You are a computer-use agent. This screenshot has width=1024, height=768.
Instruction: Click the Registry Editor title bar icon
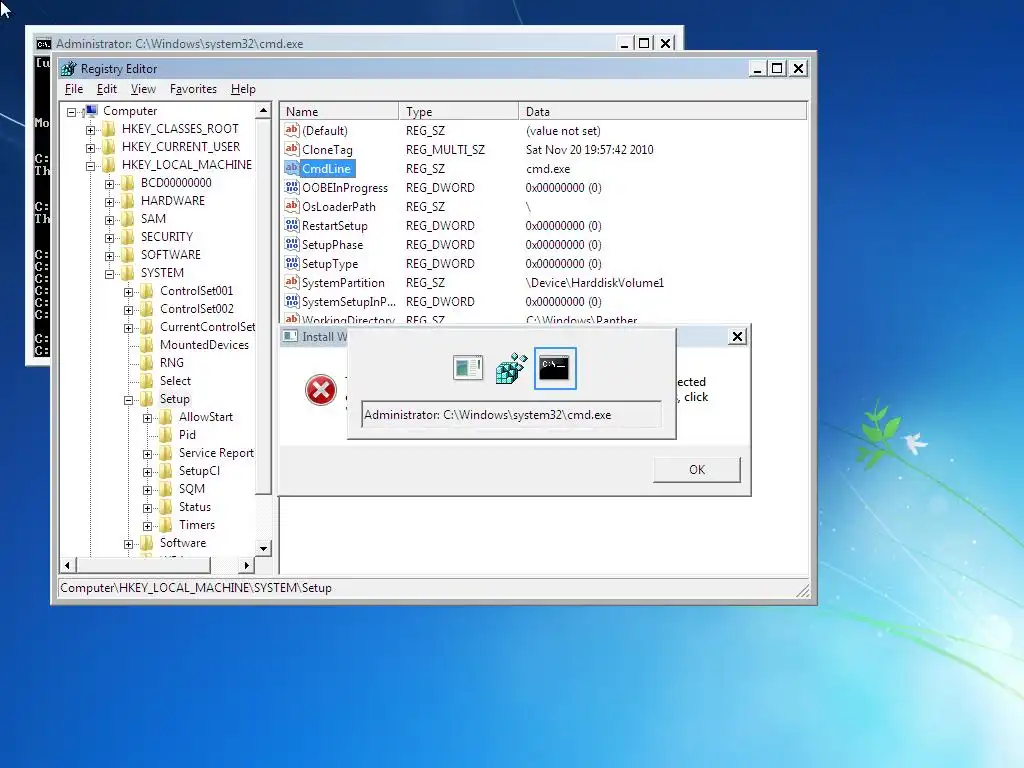(x=68, y=69)
